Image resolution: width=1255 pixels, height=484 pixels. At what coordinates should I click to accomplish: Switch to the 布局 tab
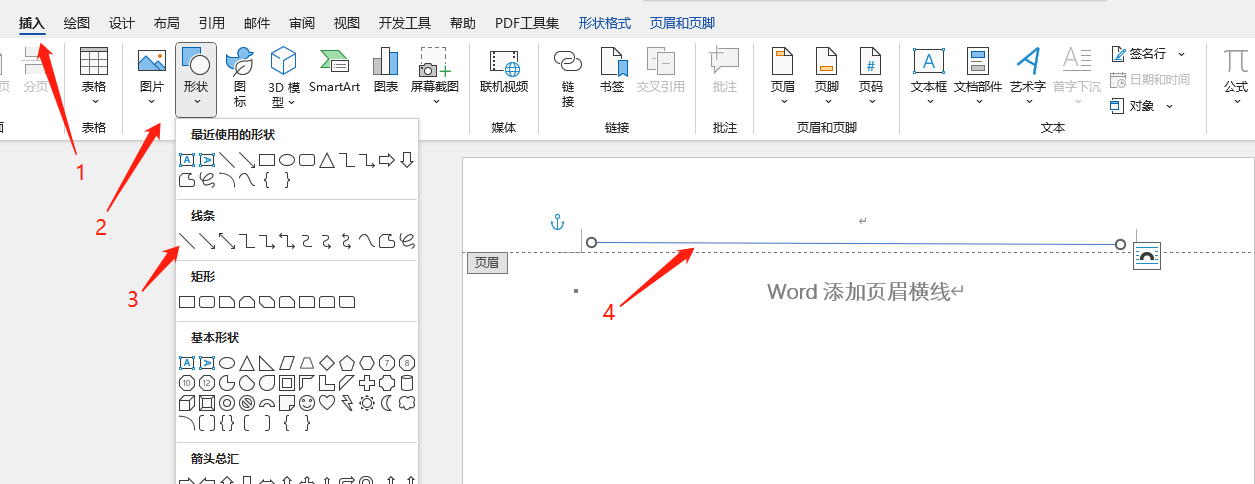click(x=167, y=23)
